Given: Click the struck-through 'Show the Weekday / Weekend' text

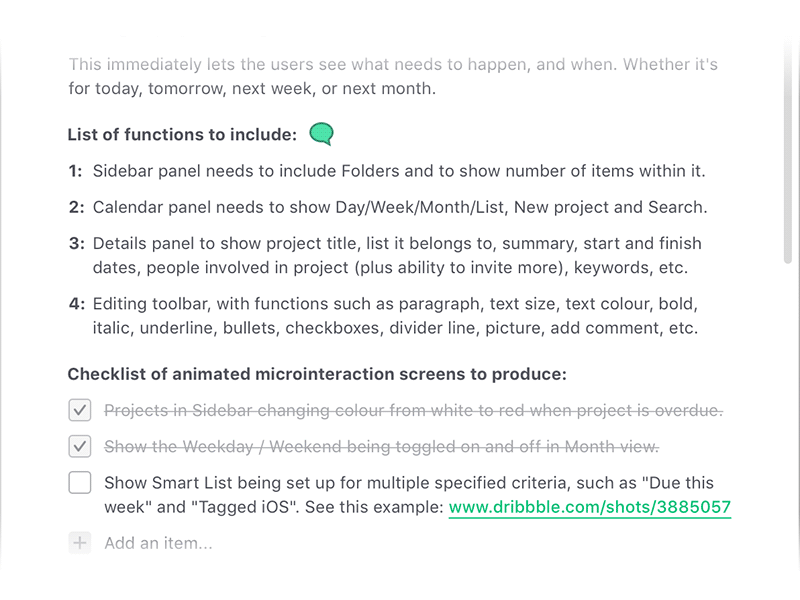Looking at the screenshot, I should tap(381, 447).
